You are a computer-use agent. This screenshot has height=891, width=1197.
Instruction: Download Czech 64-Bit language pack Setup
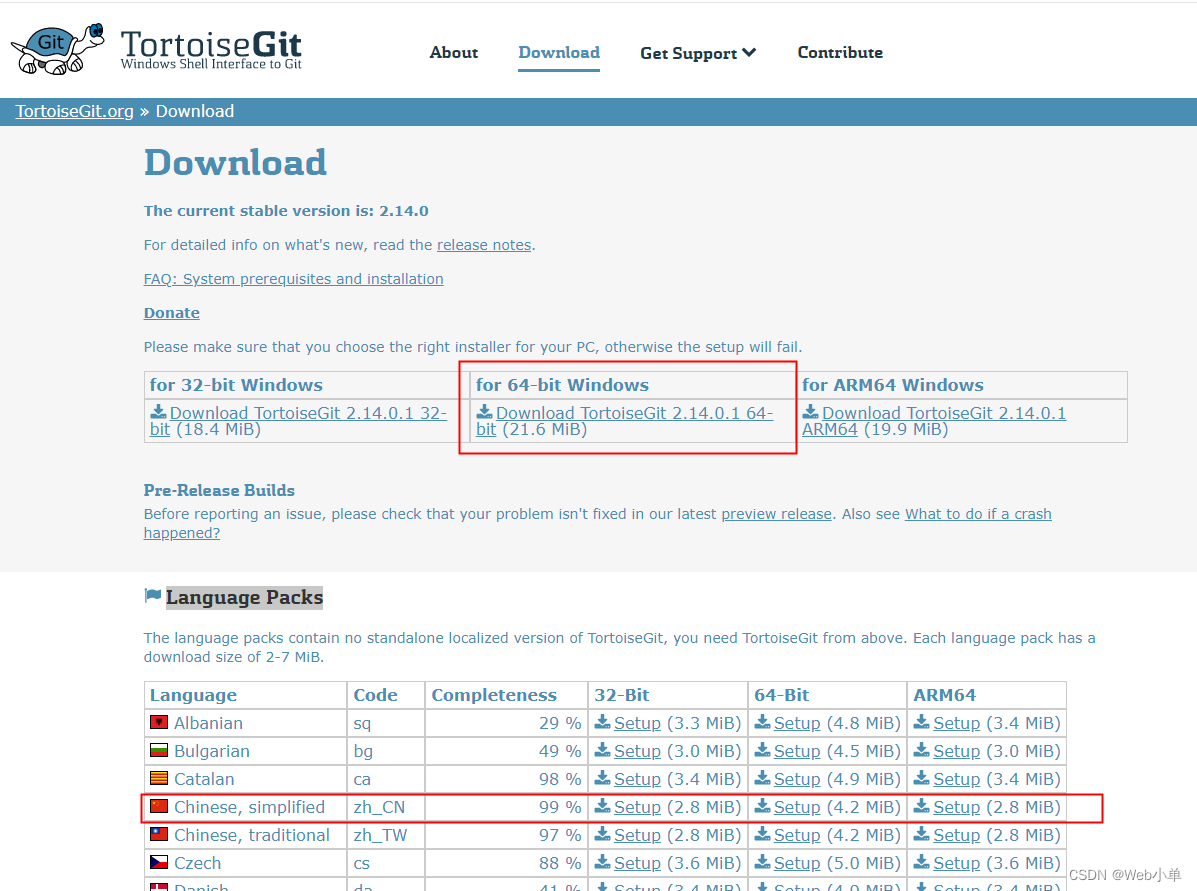click(x=797, y=864)
